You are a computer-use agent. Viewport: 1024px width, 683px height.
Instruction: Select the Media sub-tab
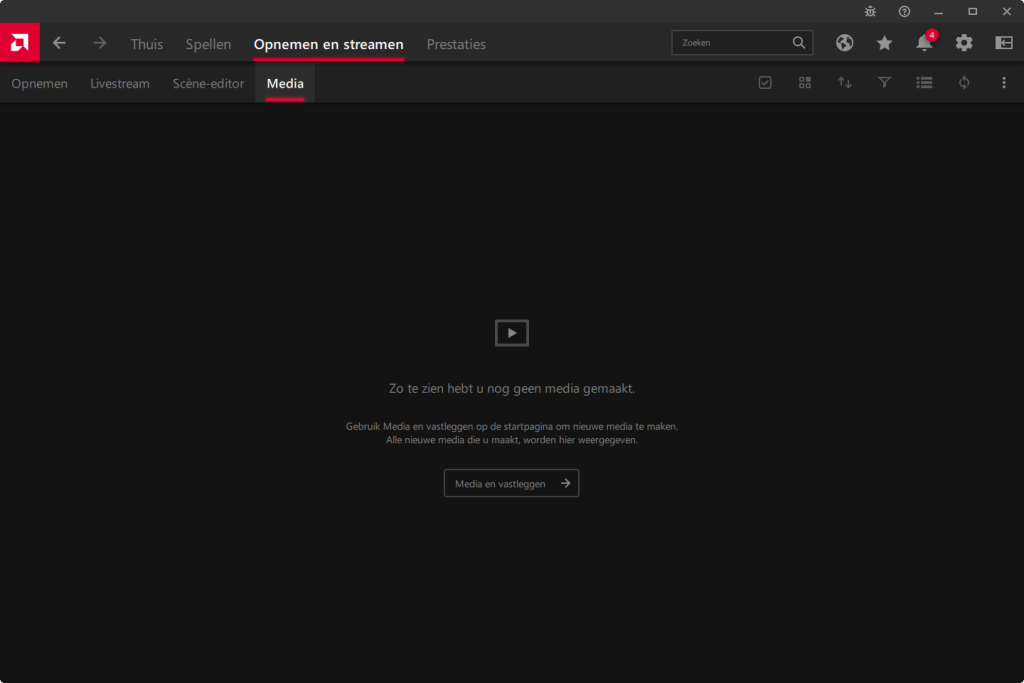[x=285, y=84]
